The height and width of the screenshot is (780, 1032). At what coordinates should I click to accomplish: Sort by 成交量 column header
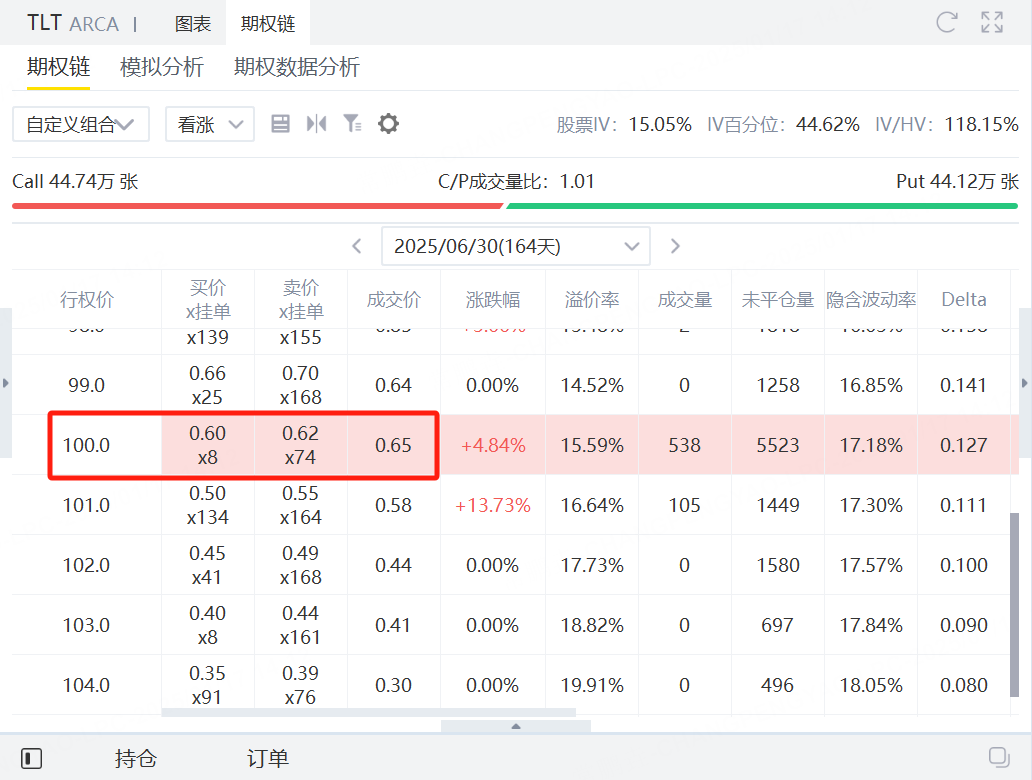click(x=685, y=299)
